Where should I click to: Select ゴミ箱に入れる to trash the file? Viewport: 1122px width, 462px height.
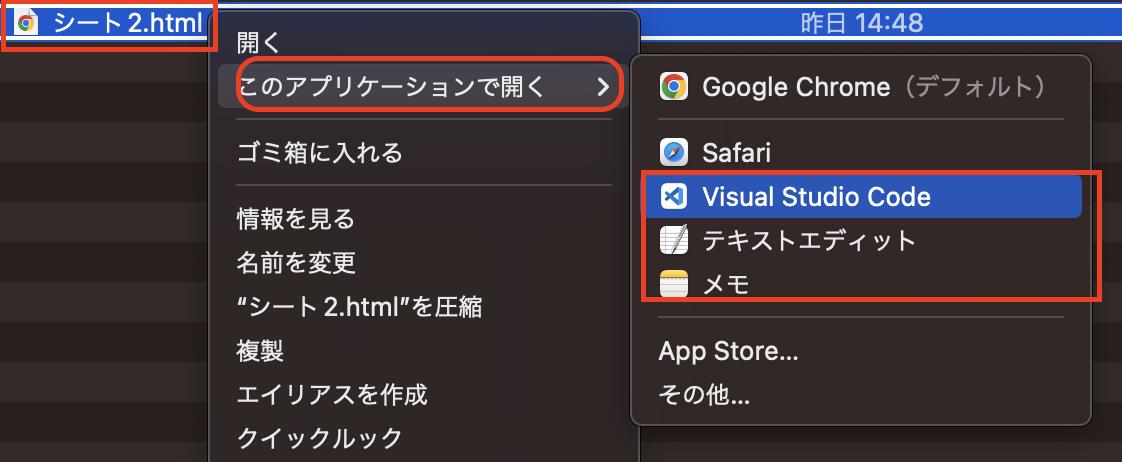click(x=319, y=152)
